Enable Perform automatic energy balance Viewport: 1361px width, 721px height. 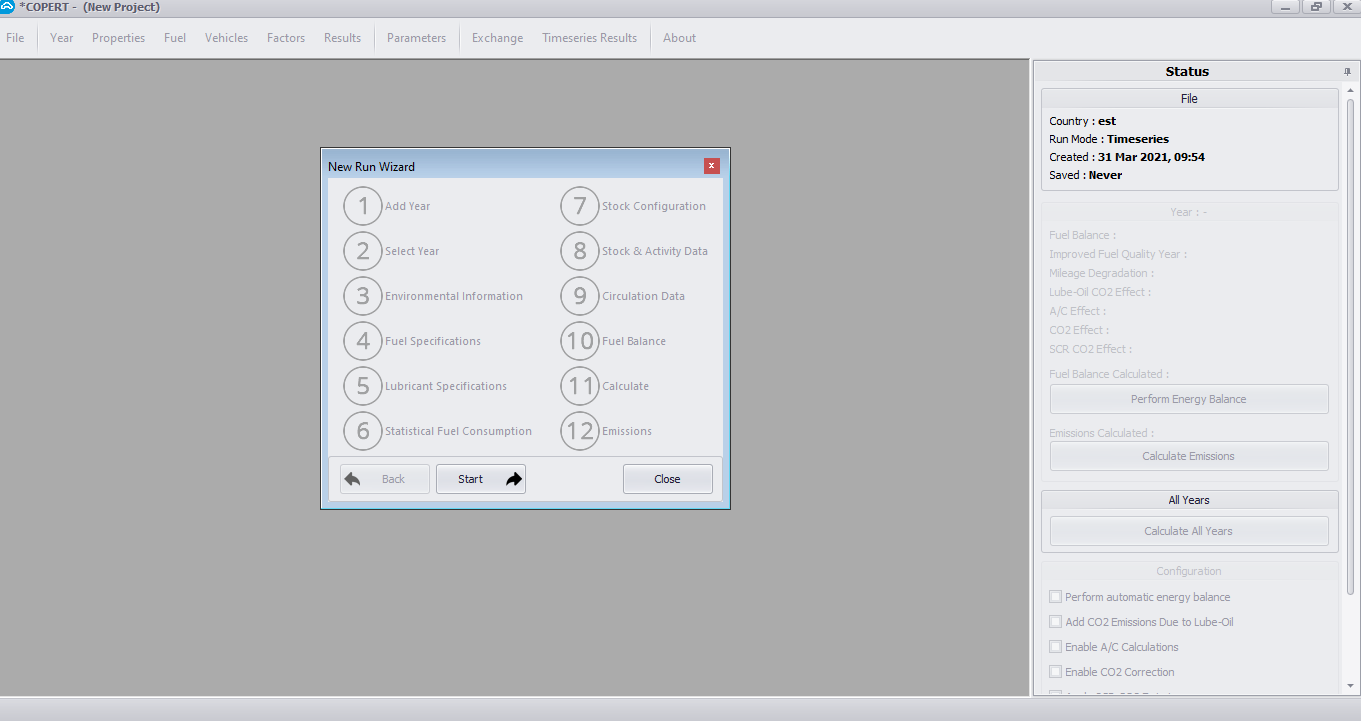point(1055,596)
